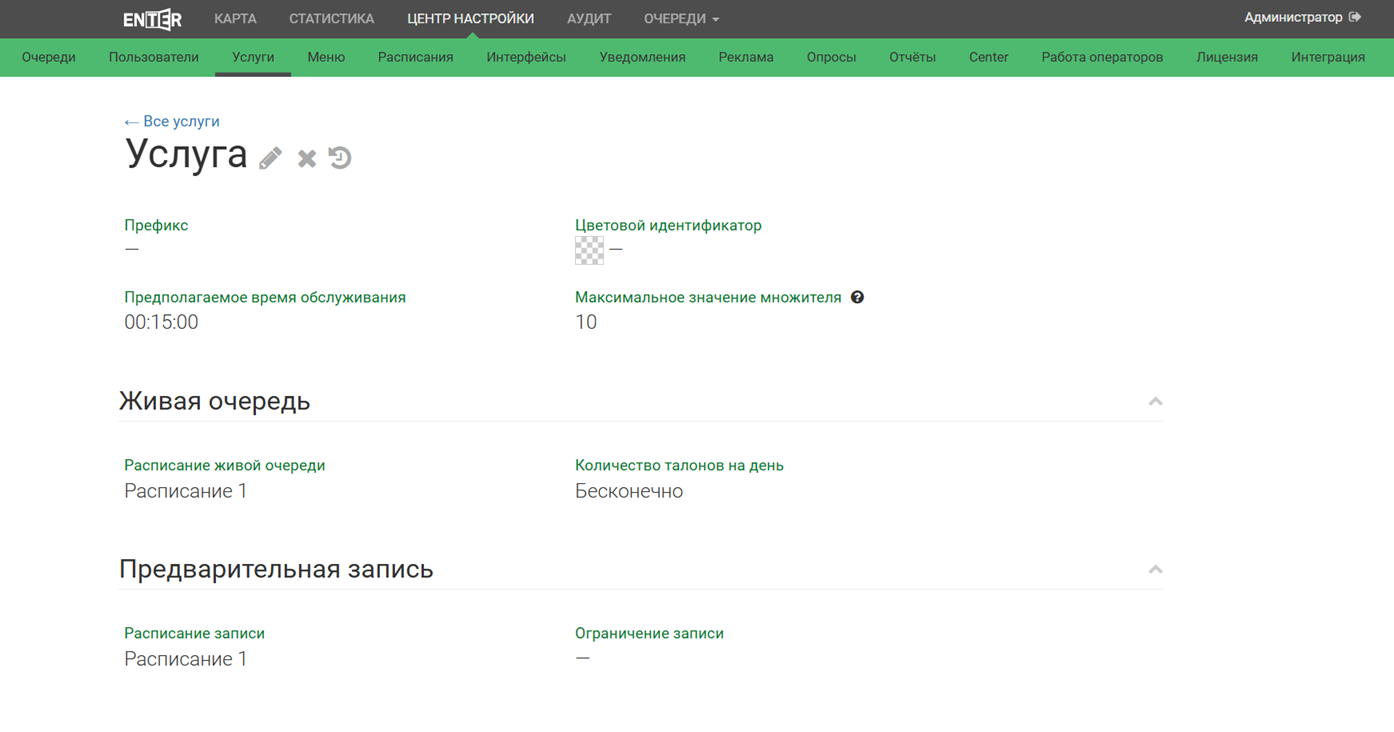
Task: Click the help question mark near множителя
Action: click(857, 297)
